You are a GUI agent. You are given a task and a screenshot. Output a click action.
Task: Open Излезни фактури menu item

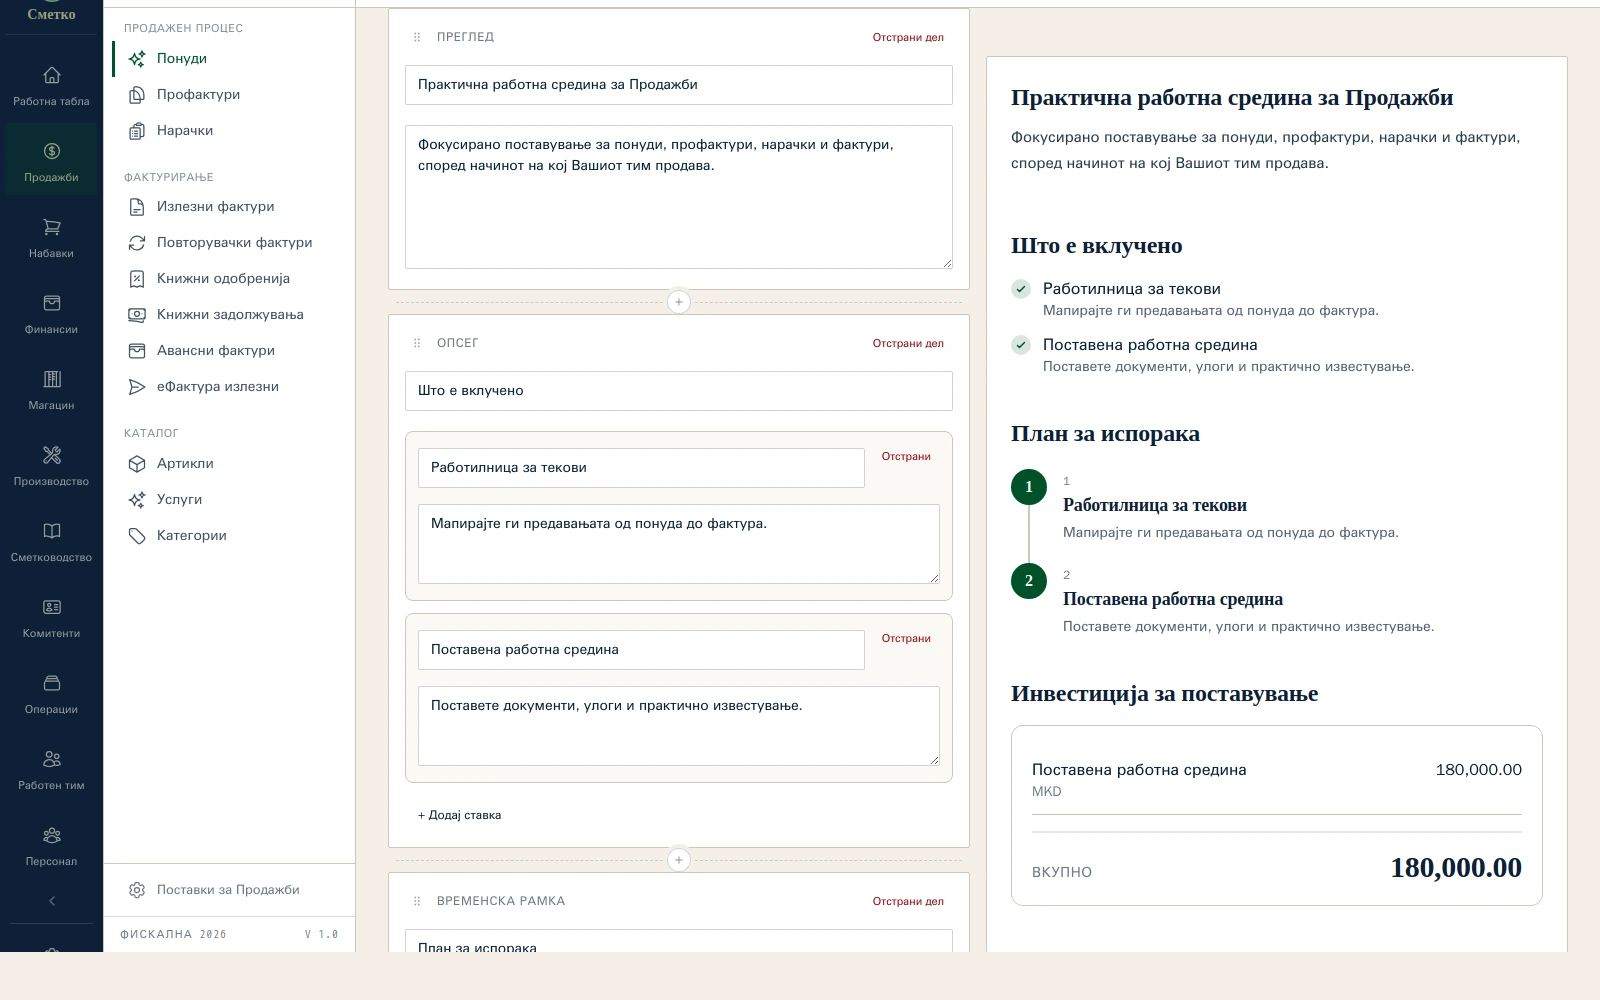pyautogui.click(x=229, y=207)
